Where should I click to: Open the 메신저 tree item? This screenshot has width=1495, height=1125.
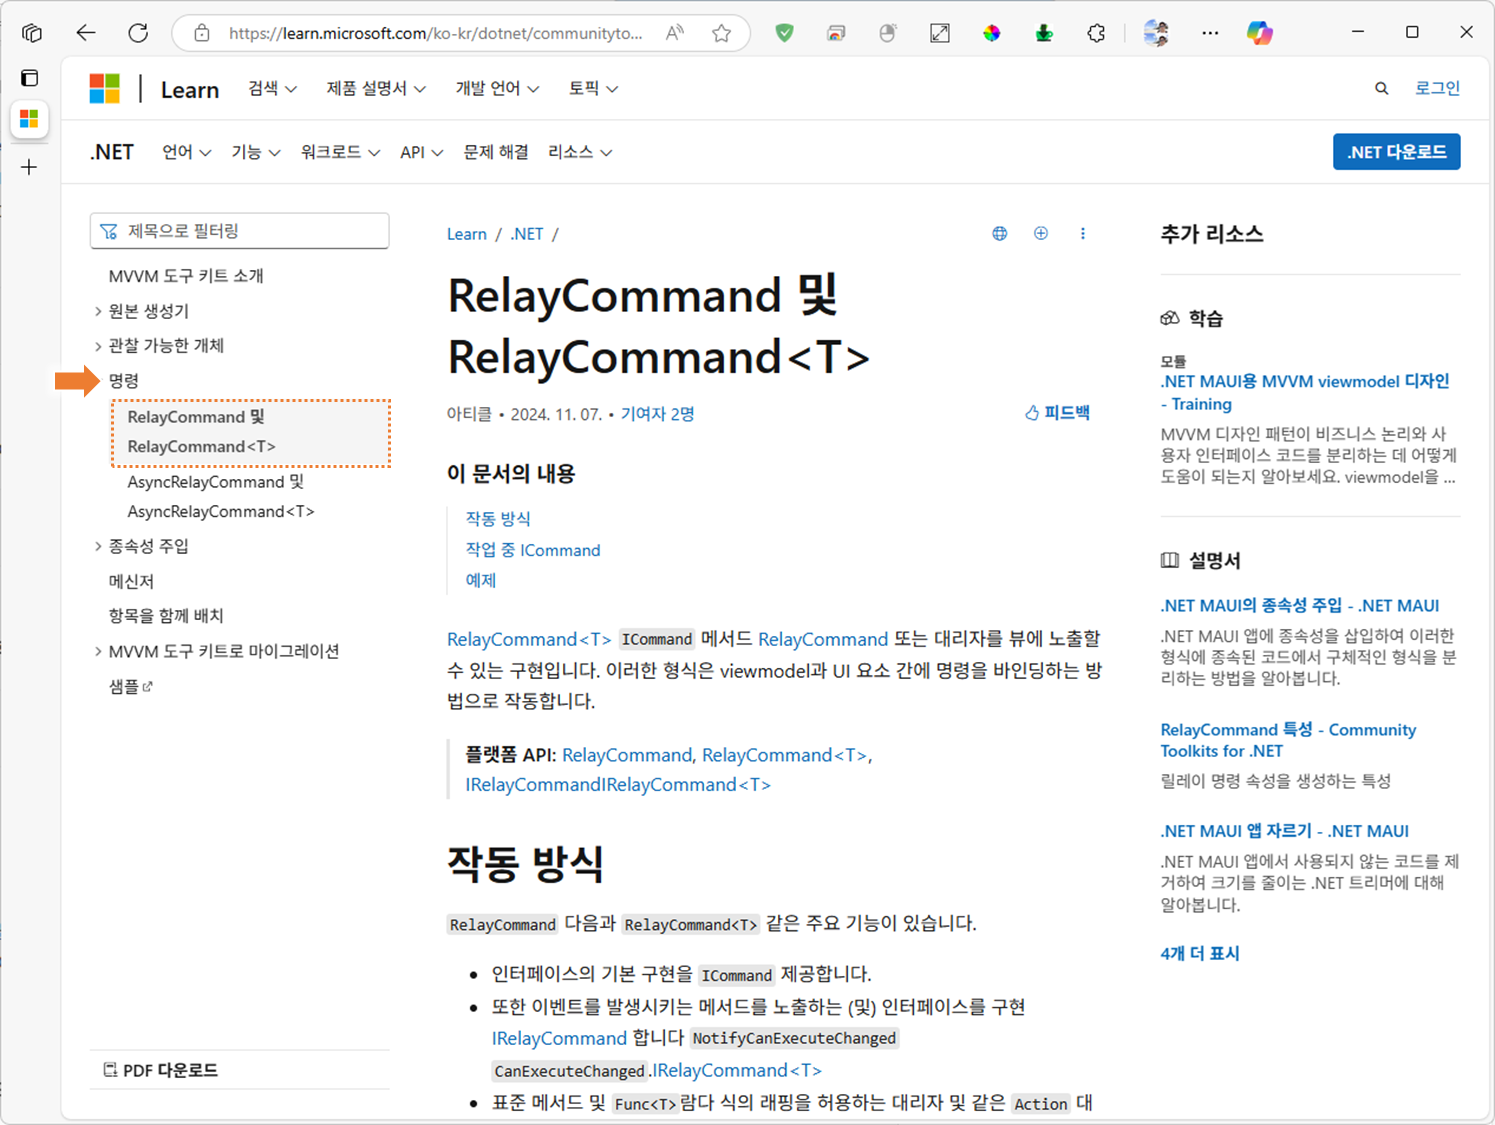coord(131,581)
